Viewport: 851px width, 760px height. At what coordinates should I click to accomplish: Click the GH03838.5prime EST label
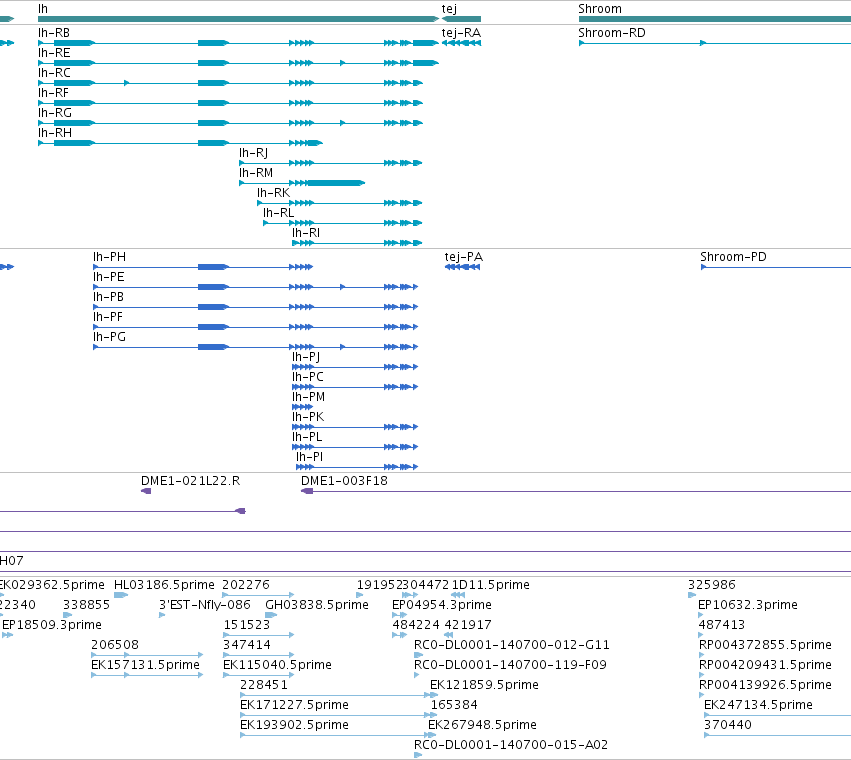pyautogui.click(x=317, y=605)
